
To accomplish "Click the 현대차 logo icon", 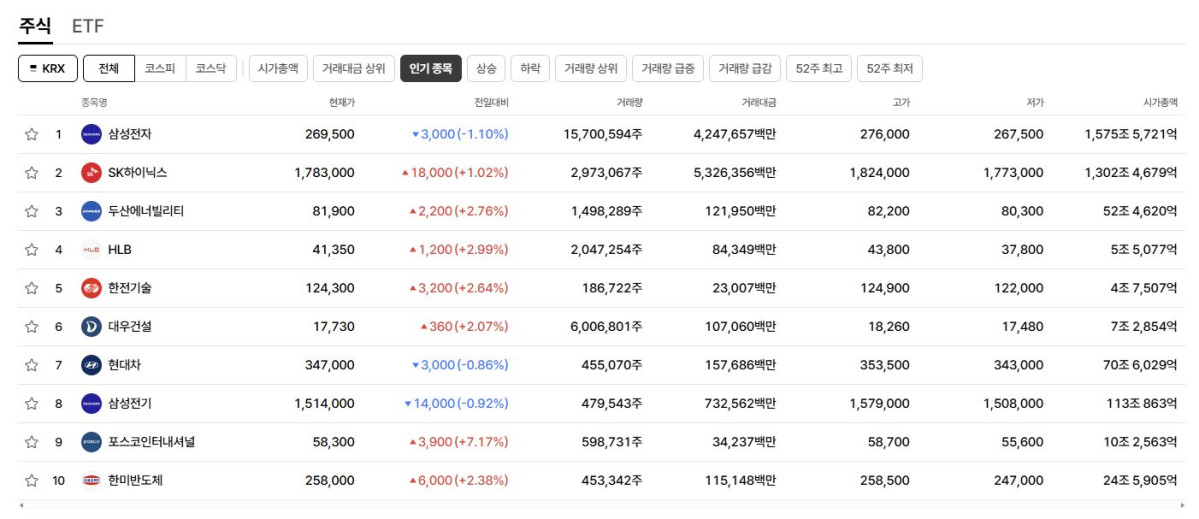I will [91, 365].
